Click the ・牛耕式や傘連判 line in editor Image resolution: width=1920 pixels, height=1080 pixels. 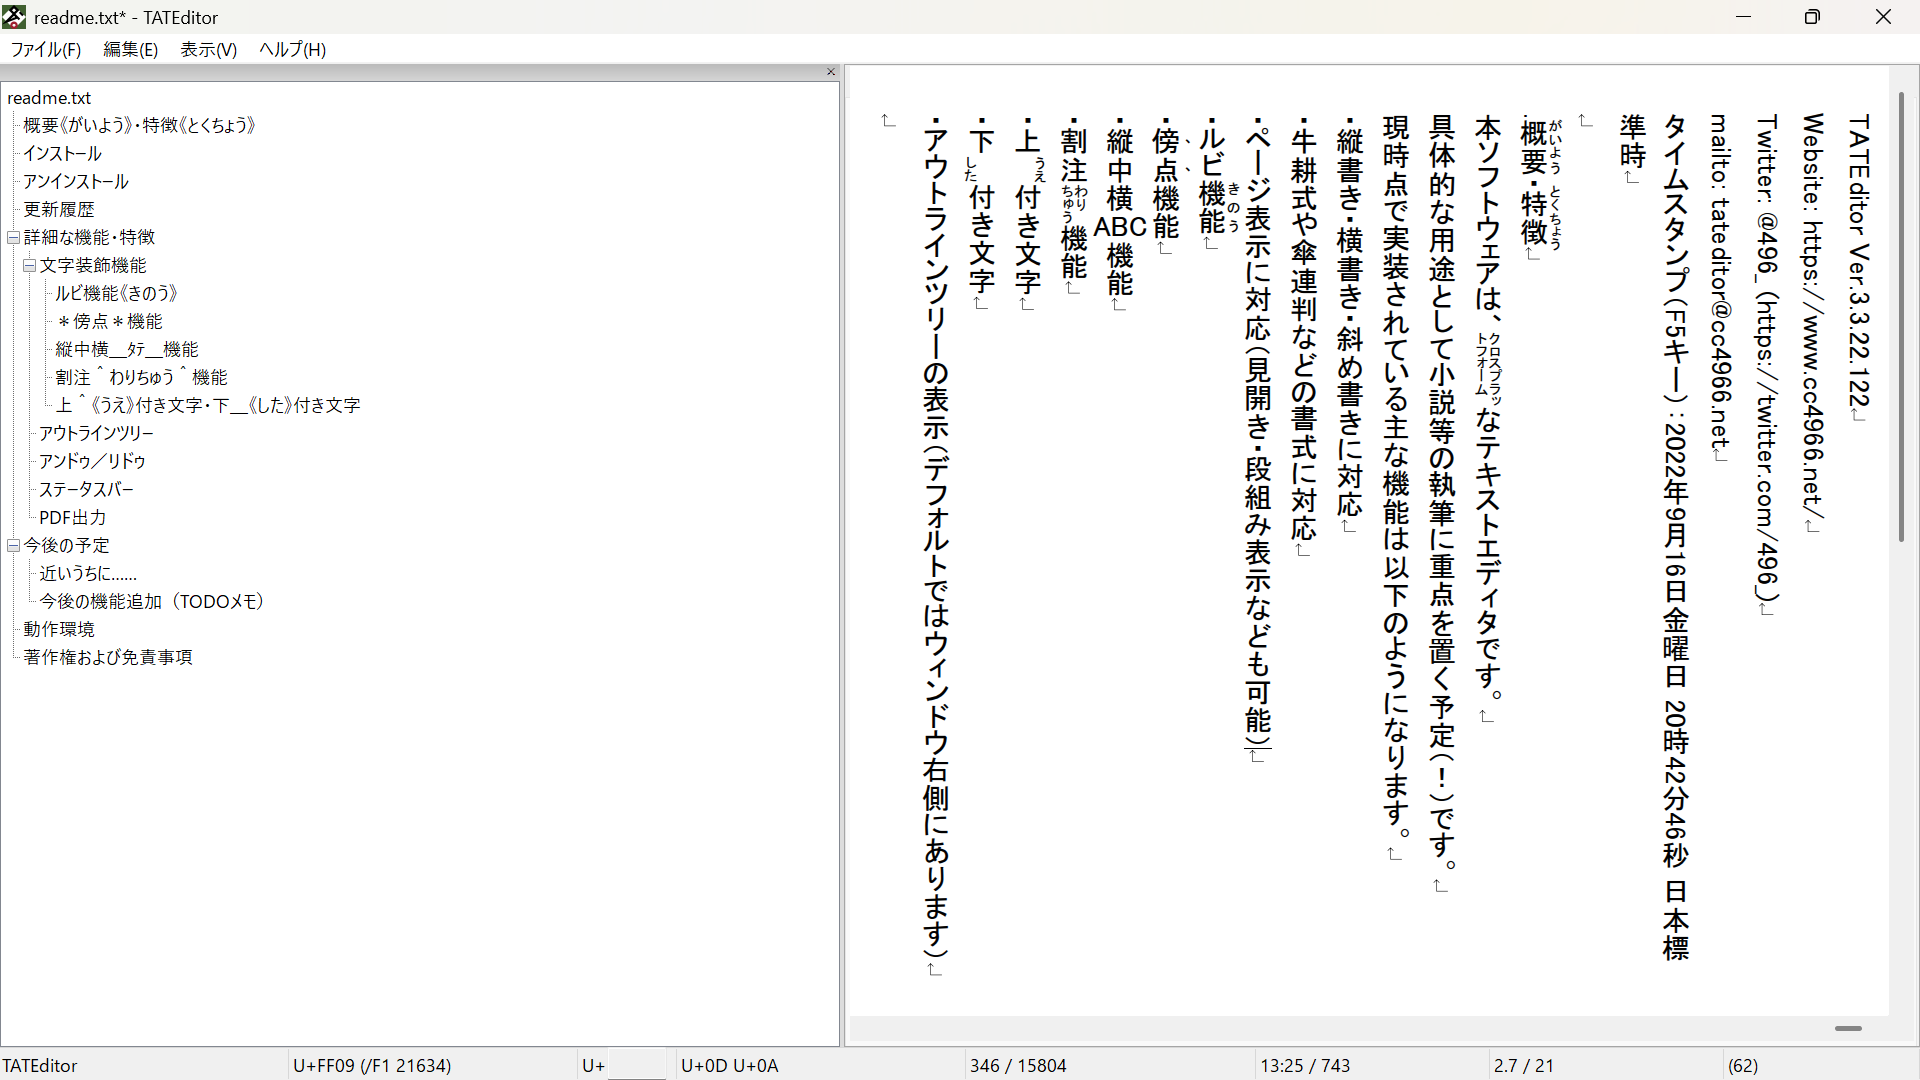(x=1303, y=331)
